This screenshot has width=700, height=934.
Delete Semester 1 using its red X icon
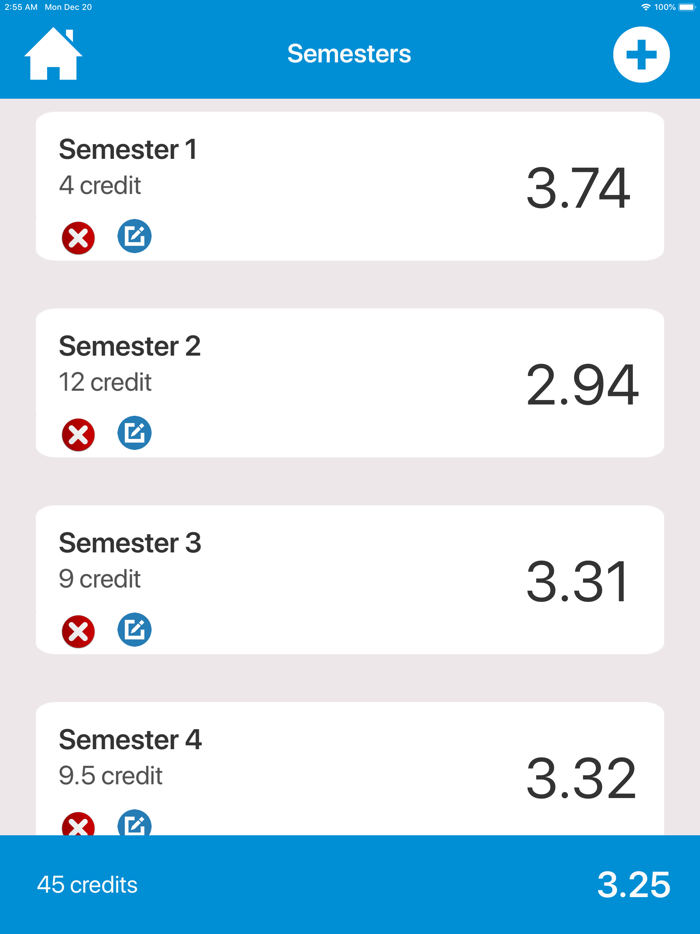coord(78,238)
